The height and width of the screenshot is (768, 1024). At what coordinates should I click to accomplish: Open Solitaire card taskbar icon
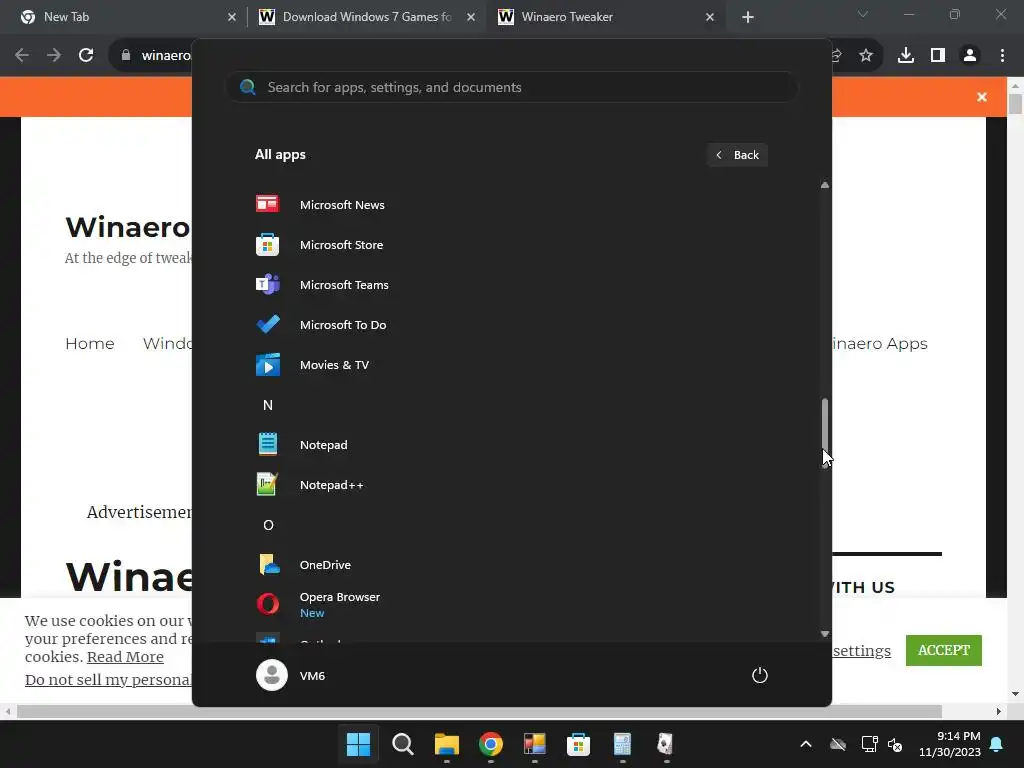pyautogui.click(x=665, y=744)
